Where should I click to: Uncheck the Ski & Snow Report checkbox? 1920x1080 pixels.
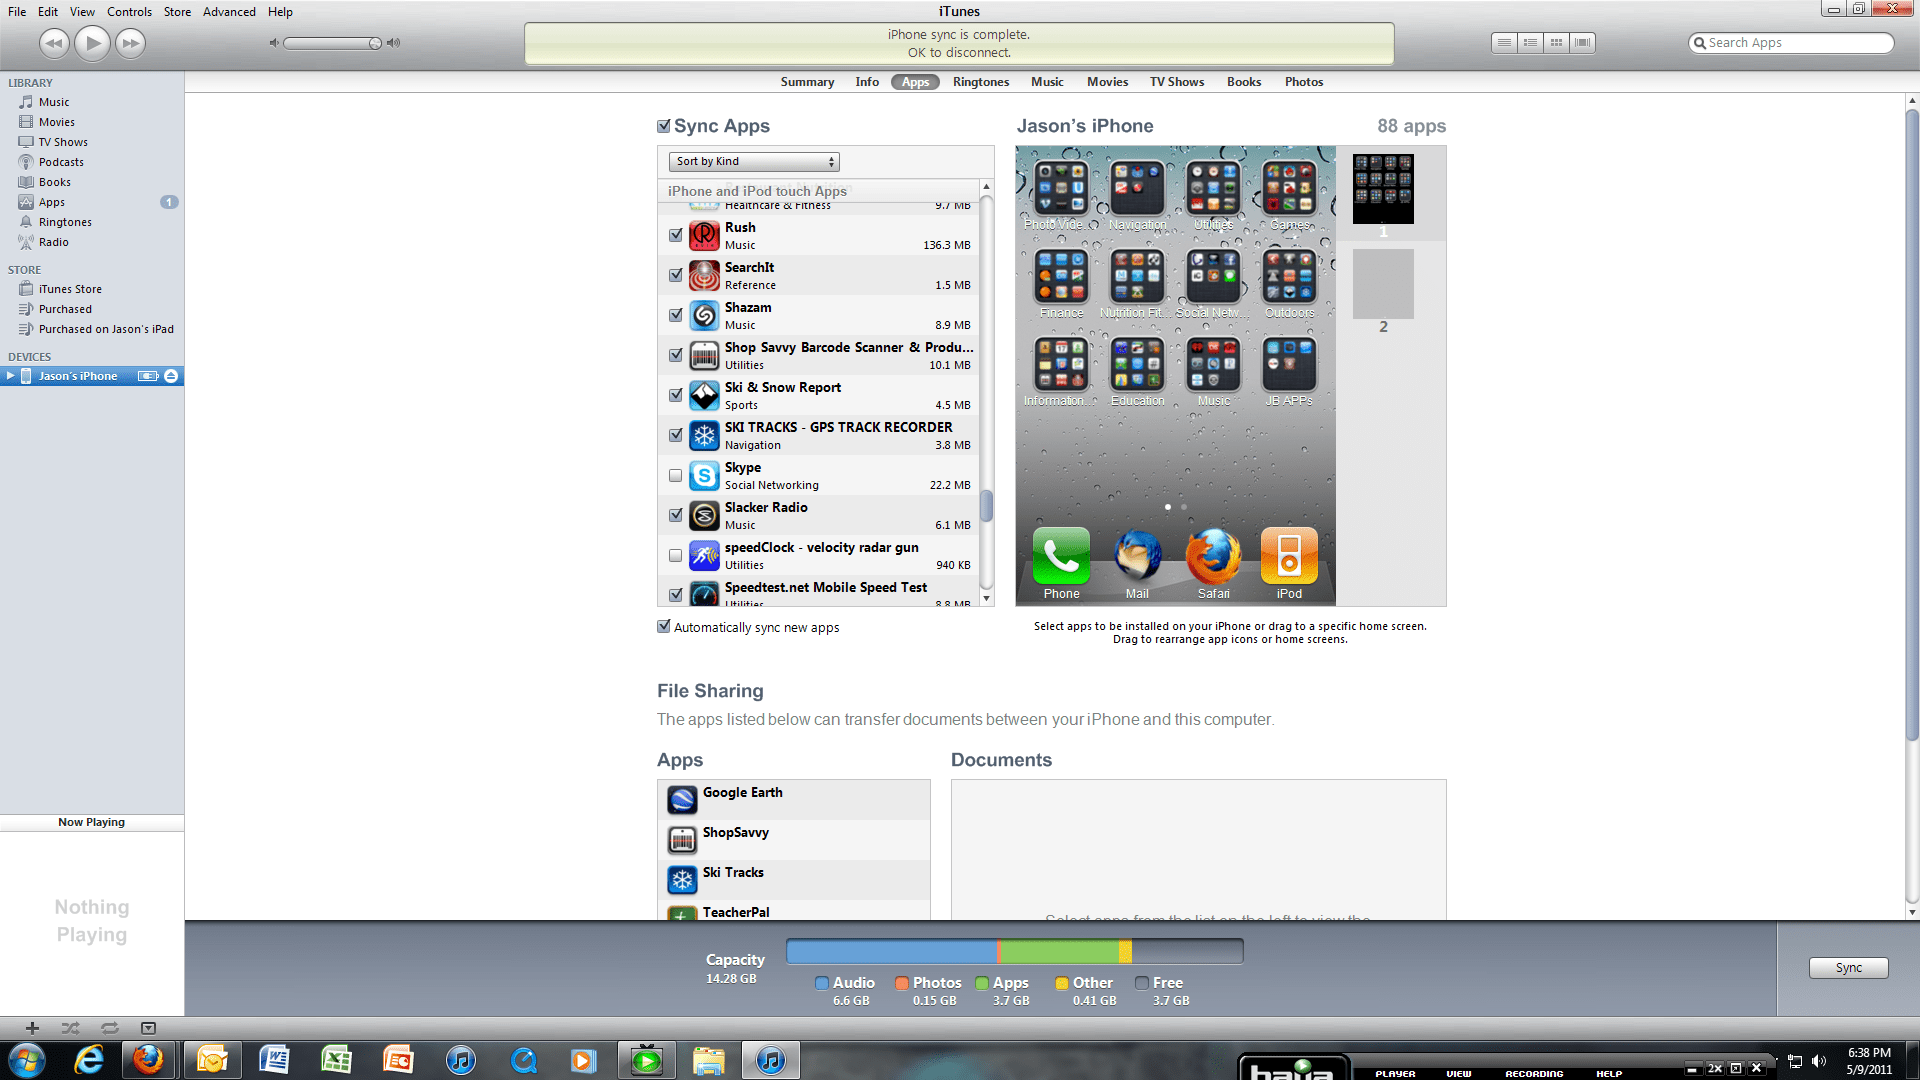[675, 395]
